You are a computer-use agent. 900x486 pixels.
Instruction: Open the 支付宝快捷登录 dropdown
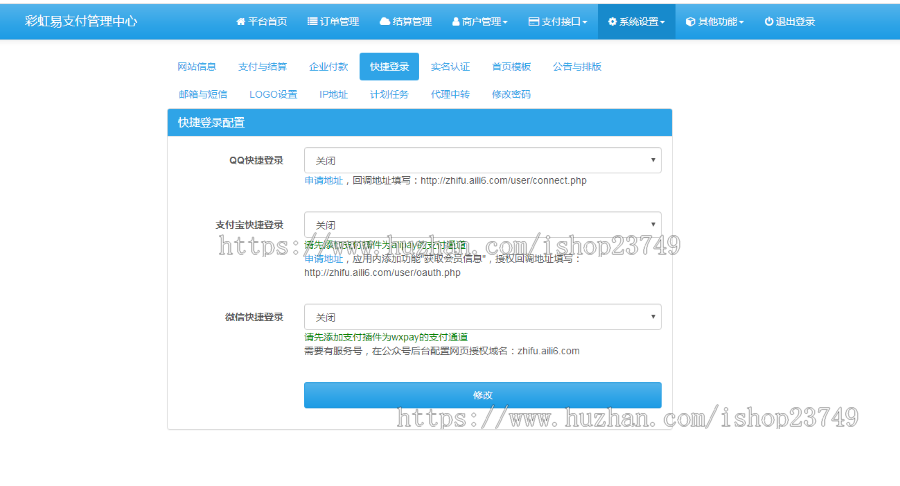click(x=483, y=224)
